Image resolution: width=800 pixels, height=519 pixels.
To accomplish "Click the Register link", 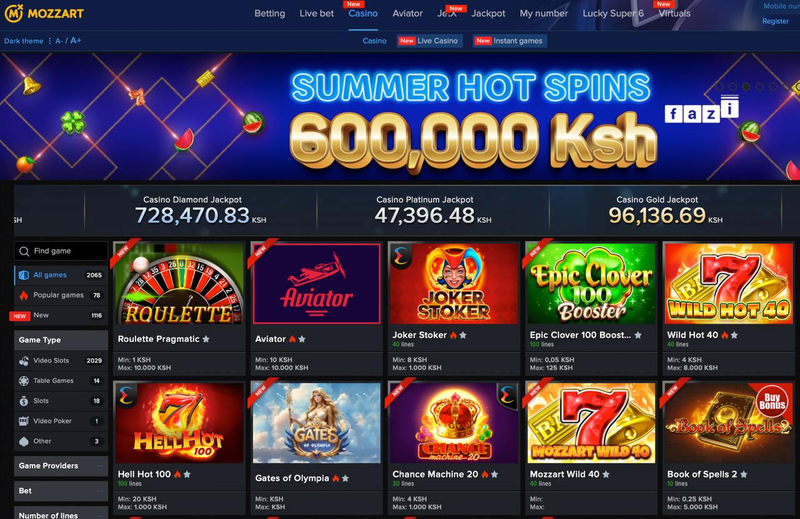I will pos(775,21).
